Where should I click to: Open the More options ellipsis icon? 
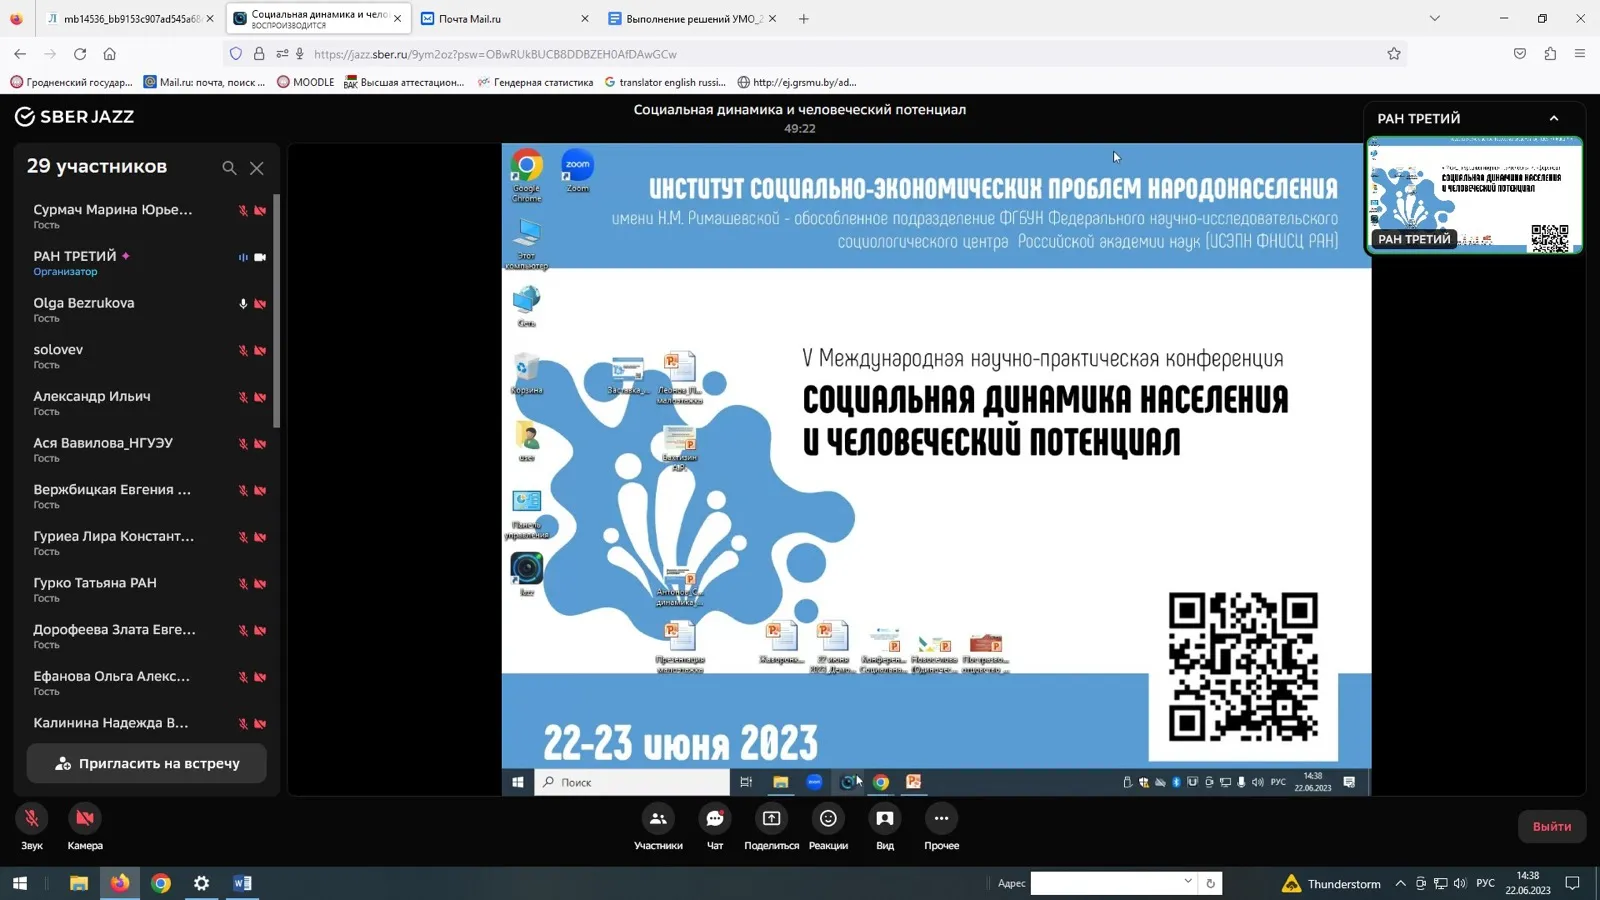coord(941,819)
